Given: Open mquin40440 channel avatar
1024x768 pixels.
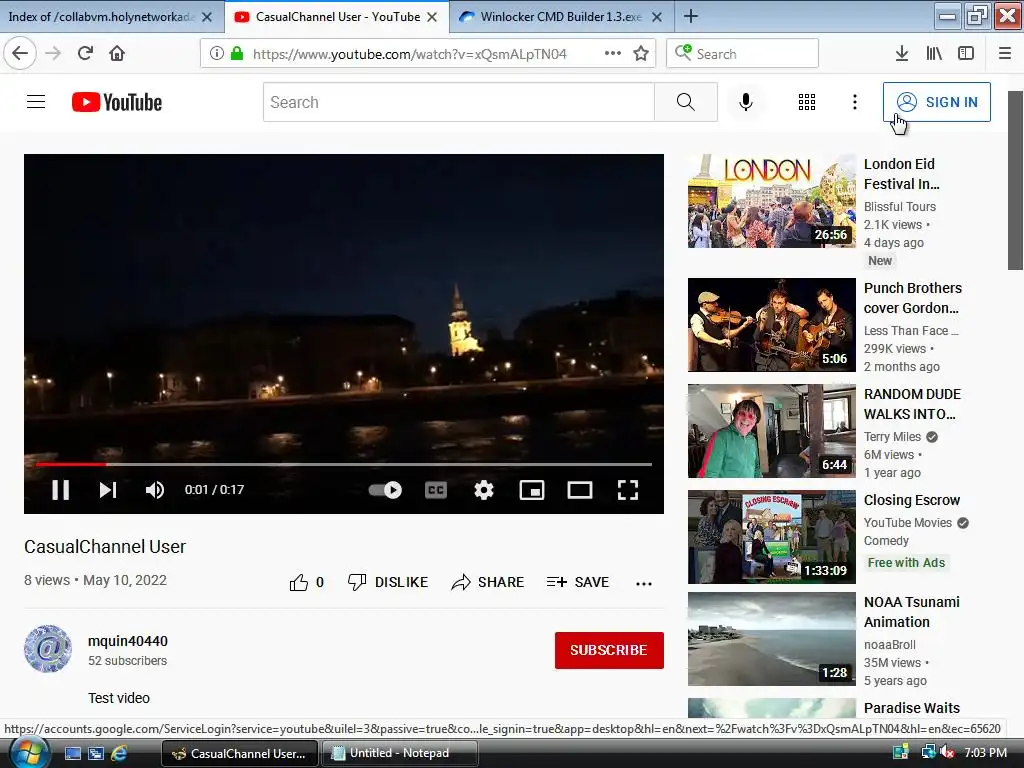Looking at the screenshot, I should point(48,649).
